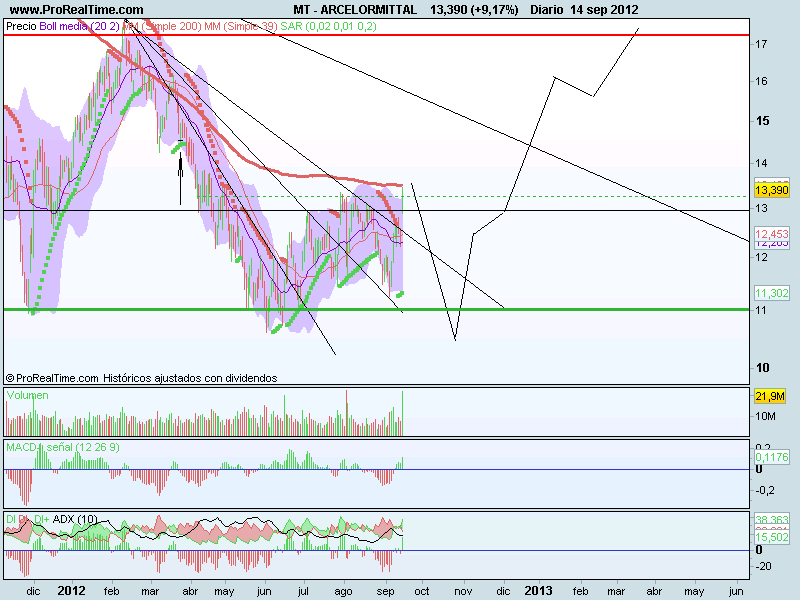
Task: Select the SAR (0,02 0,01 0,2) indicator label
Action: point(329,26)
